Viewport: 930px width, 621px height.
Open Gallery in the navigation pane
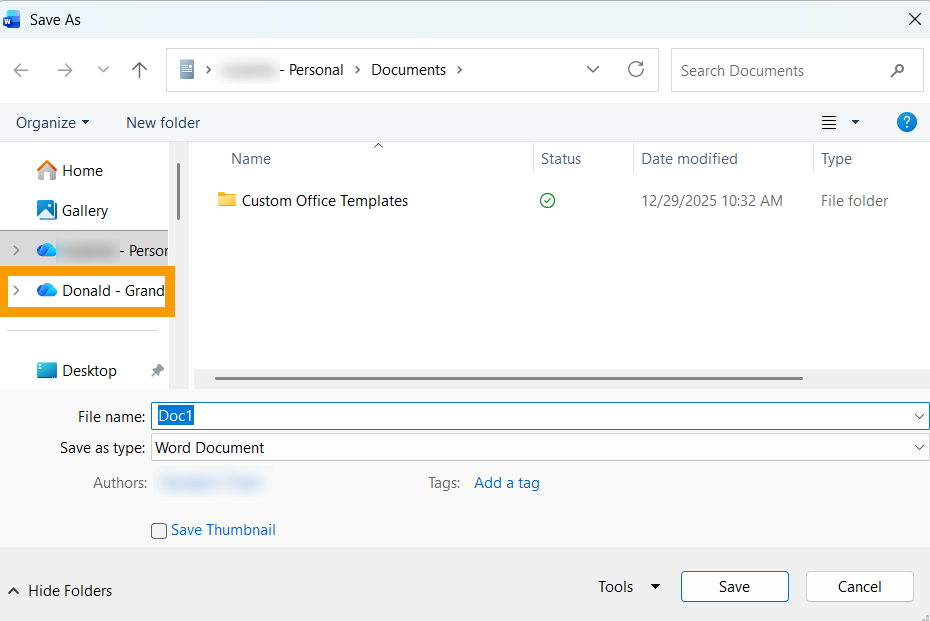84,211
